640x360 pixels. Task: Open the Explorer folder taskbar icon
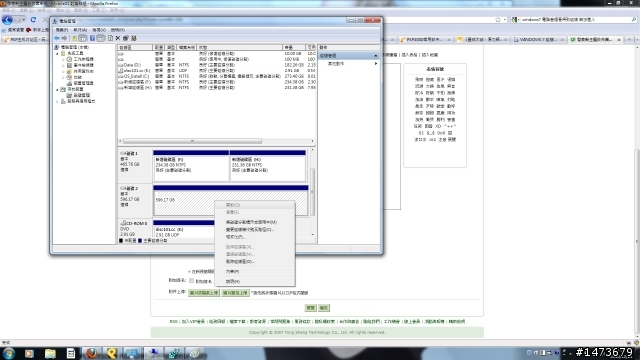click(x=50, y=353)
